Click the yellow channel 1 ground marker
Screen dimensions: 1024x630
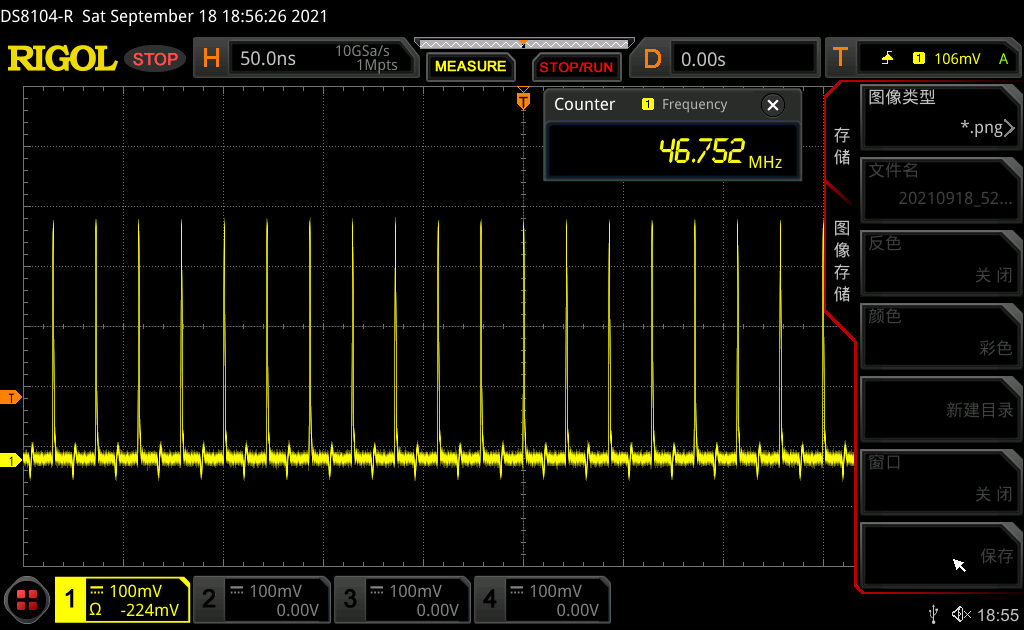point(10,460)
